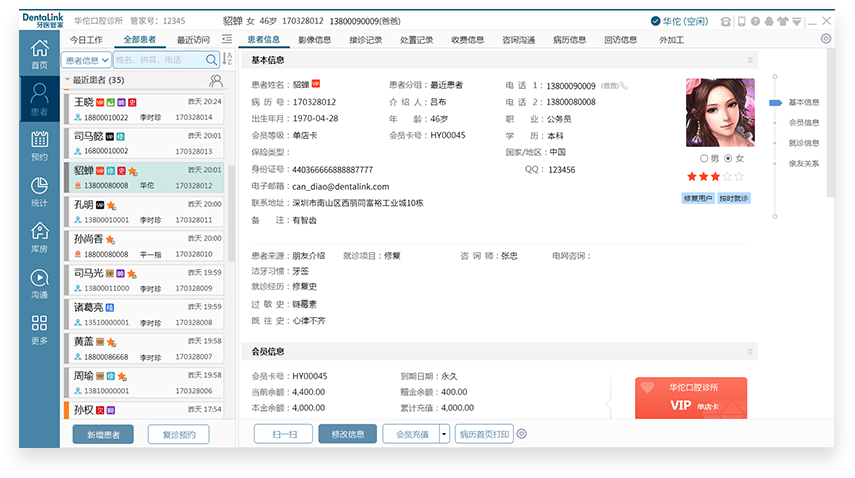The height and width of the screenshot is (478, 855).
Task: Select the 男 gender radio button
Action: pyautogui.click(x=704, y=158)
